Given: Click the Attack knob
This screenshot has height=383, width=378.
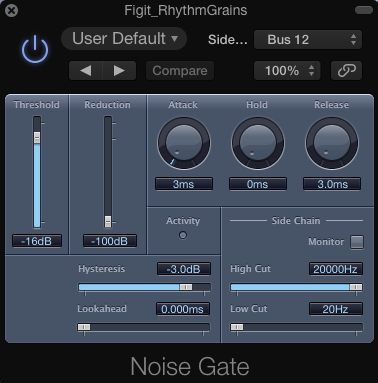Looking at the screenshot, I should point(184,143).
